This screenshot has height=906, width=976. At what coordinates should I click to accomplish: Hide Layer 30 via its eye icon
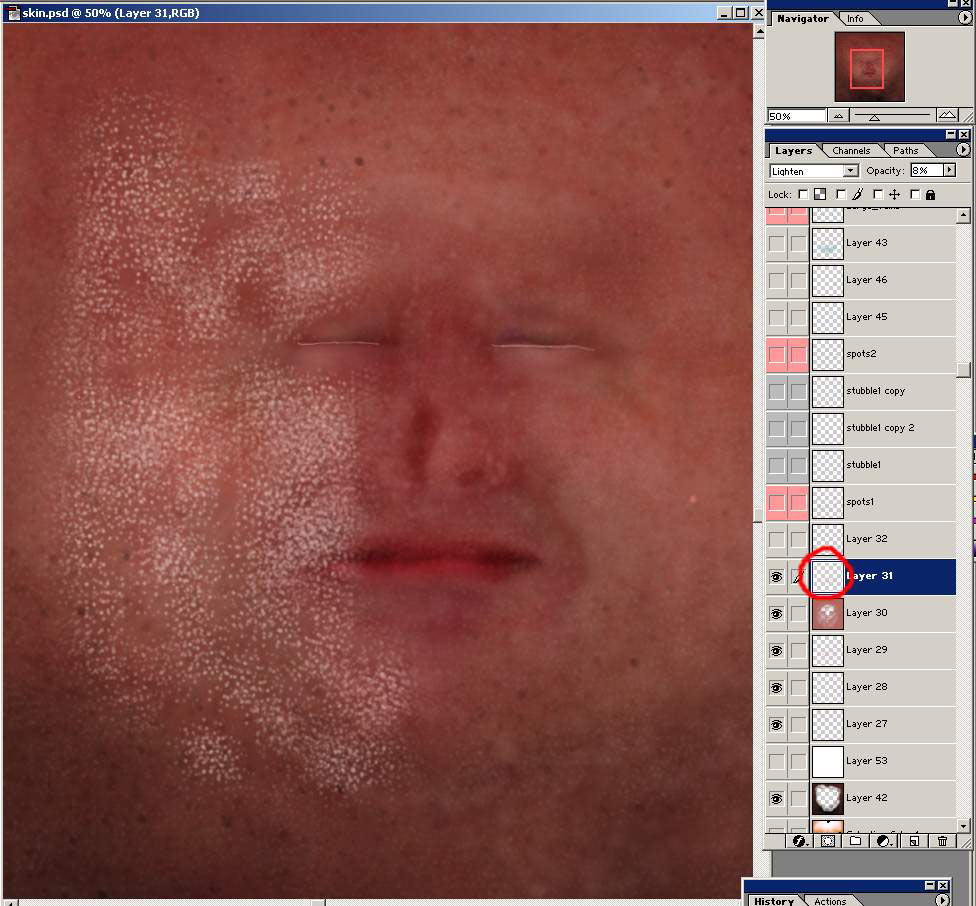coord(776,613)
